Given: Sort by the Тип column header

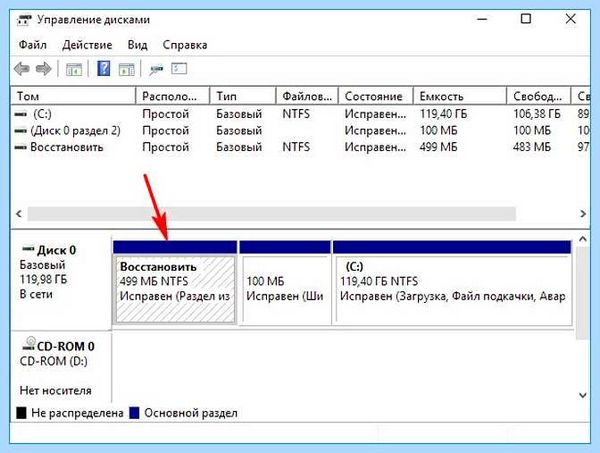Looking at the screenshot, I should click(x=243, y=96).
